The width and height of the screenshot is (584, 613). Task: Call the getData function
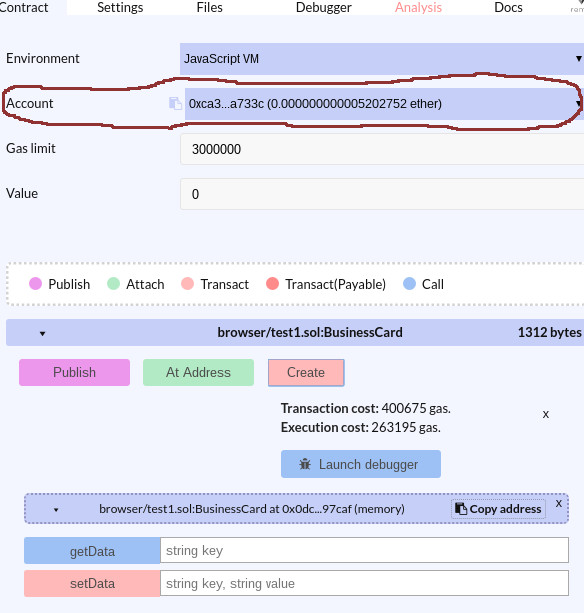pos(92,551)
